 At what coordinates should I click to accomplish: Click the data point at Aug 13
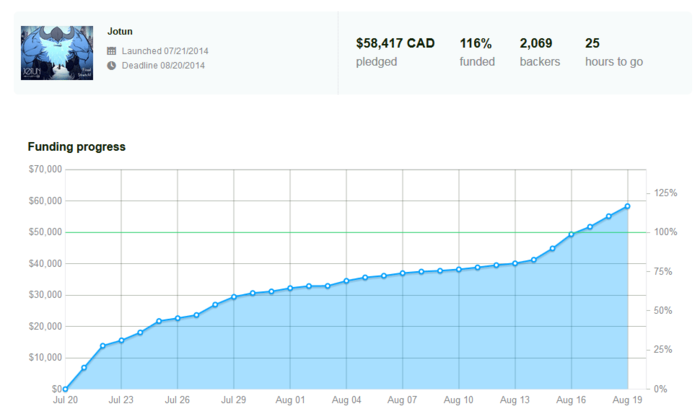tap(515, 263)
